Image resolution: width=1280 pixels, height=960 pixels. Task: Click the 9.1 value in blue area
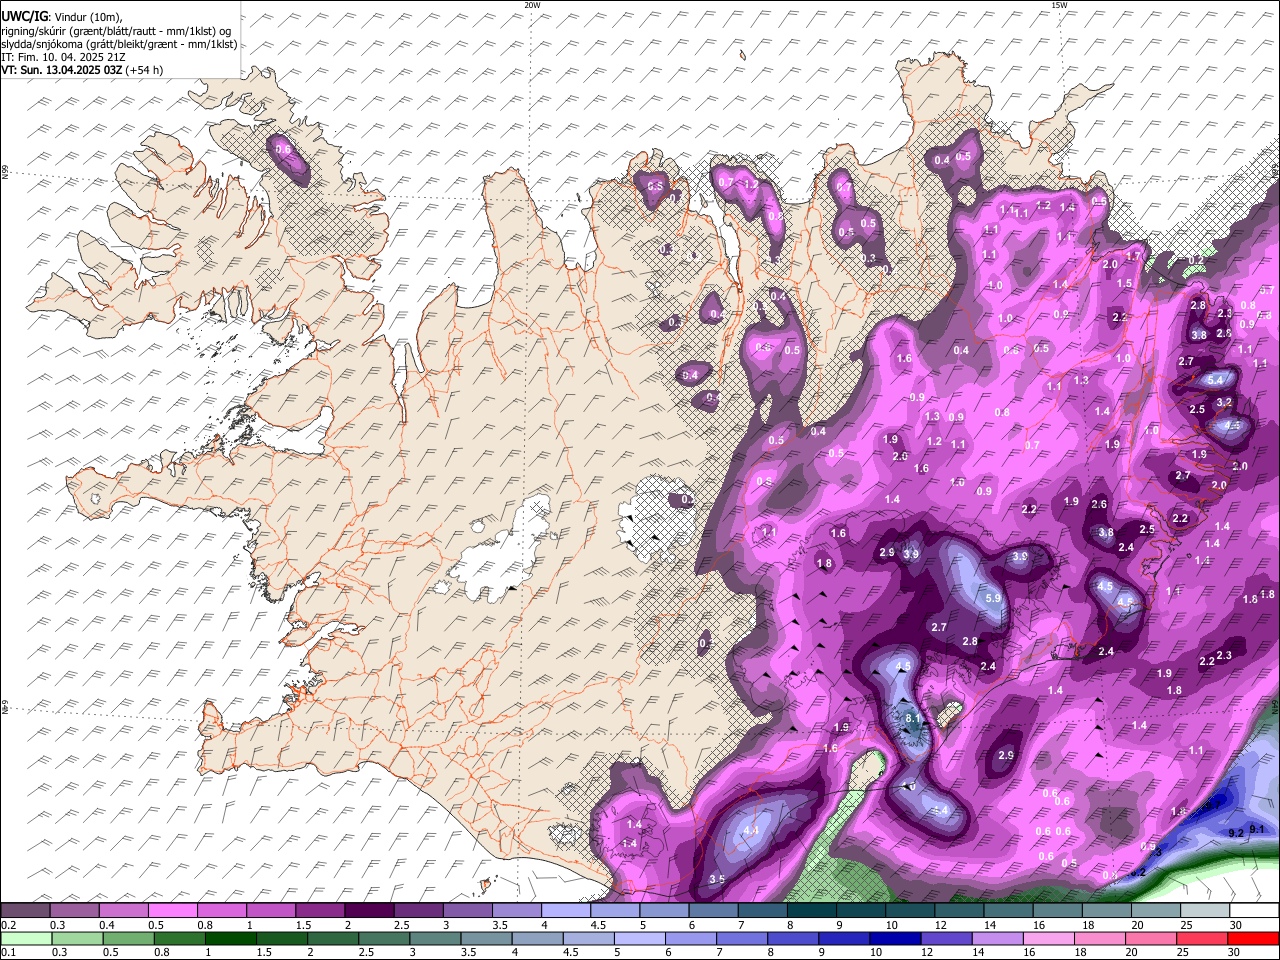(1257, 830)
